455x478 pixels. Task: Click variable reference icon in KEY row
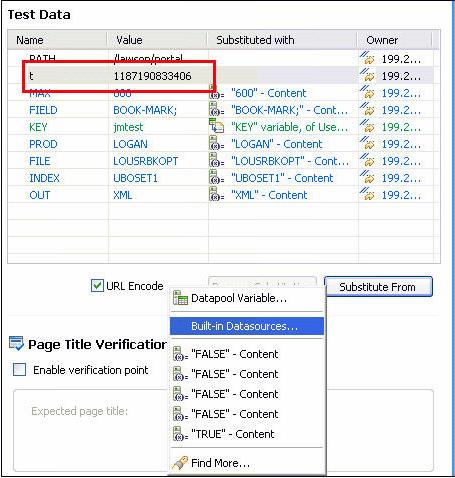tap(217, 126)
